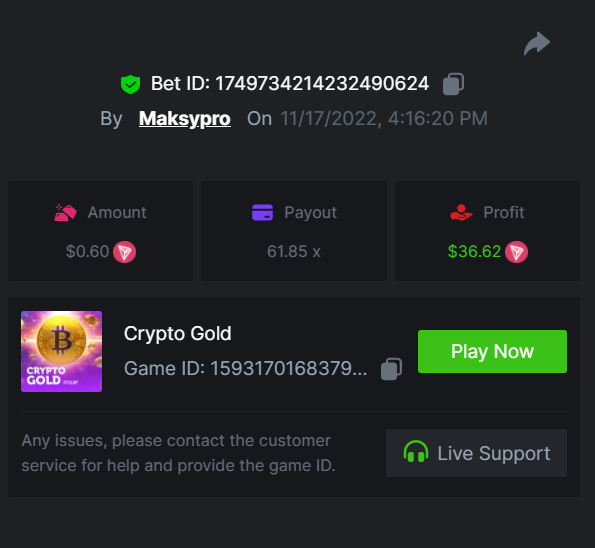The height and width of the screenshot is (548, 595).
Task: Click the Crypto Gold game thumbnail
Action: pos(61,351)
